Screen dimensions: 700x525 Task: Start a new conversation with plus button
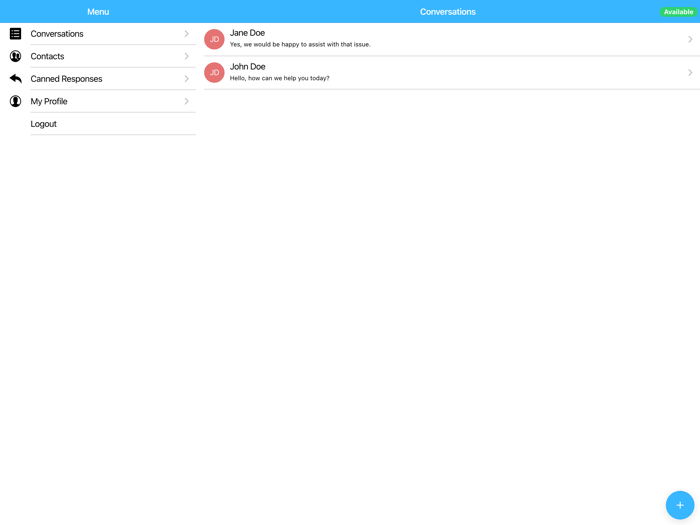[680, 505]
